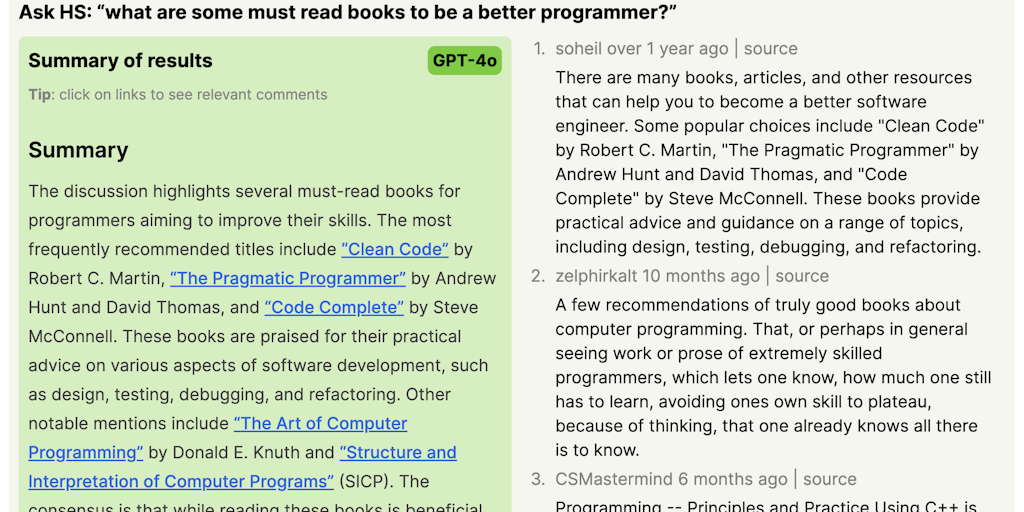Click the "Summary" section heading

(x=78, y=150)
